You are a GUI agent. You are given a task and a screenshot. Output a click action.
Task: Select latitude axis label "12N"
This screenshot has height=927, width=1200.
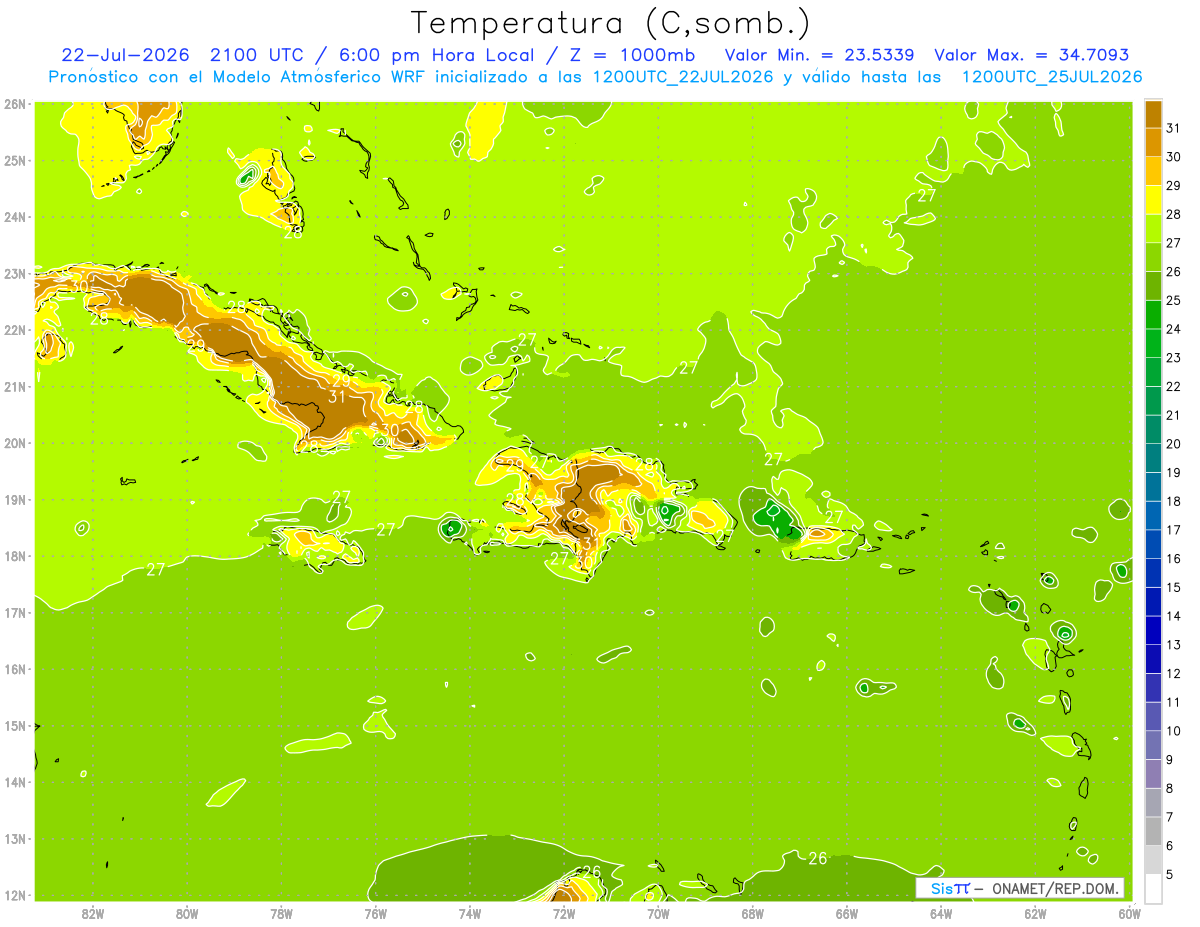tap(14, 895)
